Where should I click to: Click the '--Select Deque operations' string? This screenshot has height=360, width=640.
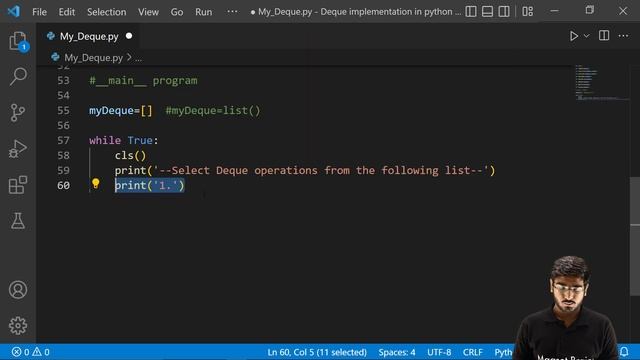tap(321, 171)
